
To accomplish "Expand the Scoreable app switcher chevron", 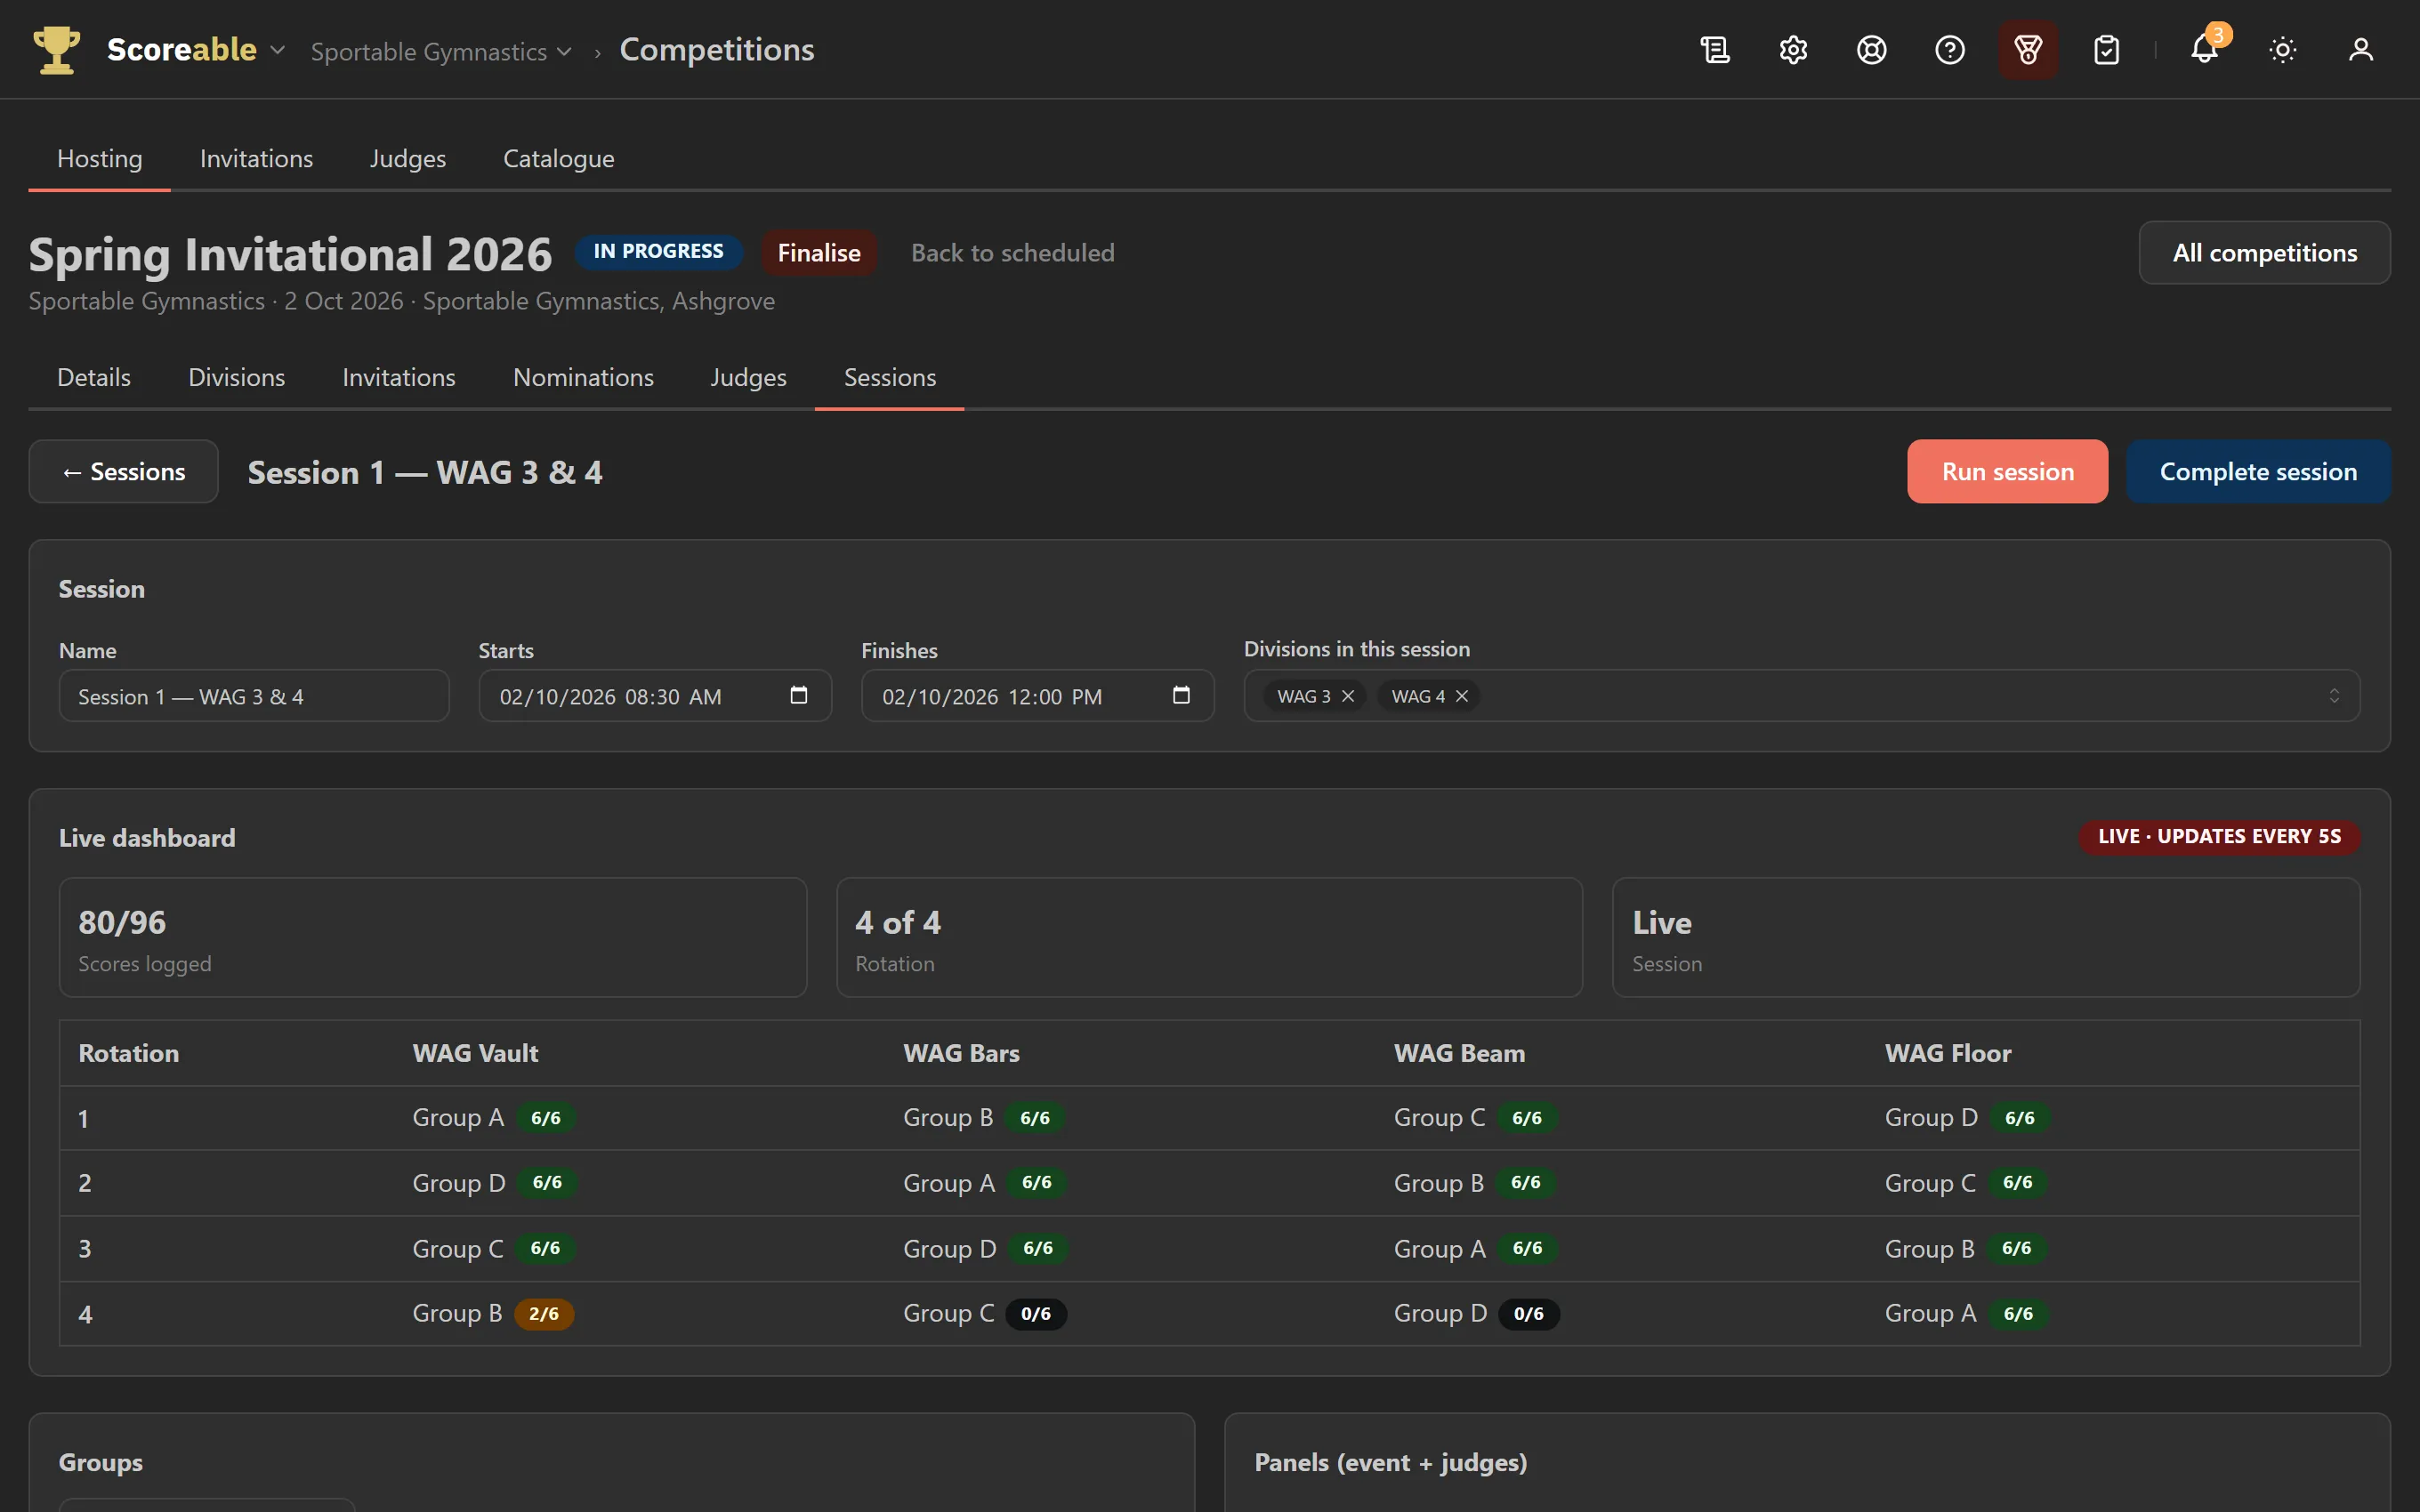I will pos(277,50).
